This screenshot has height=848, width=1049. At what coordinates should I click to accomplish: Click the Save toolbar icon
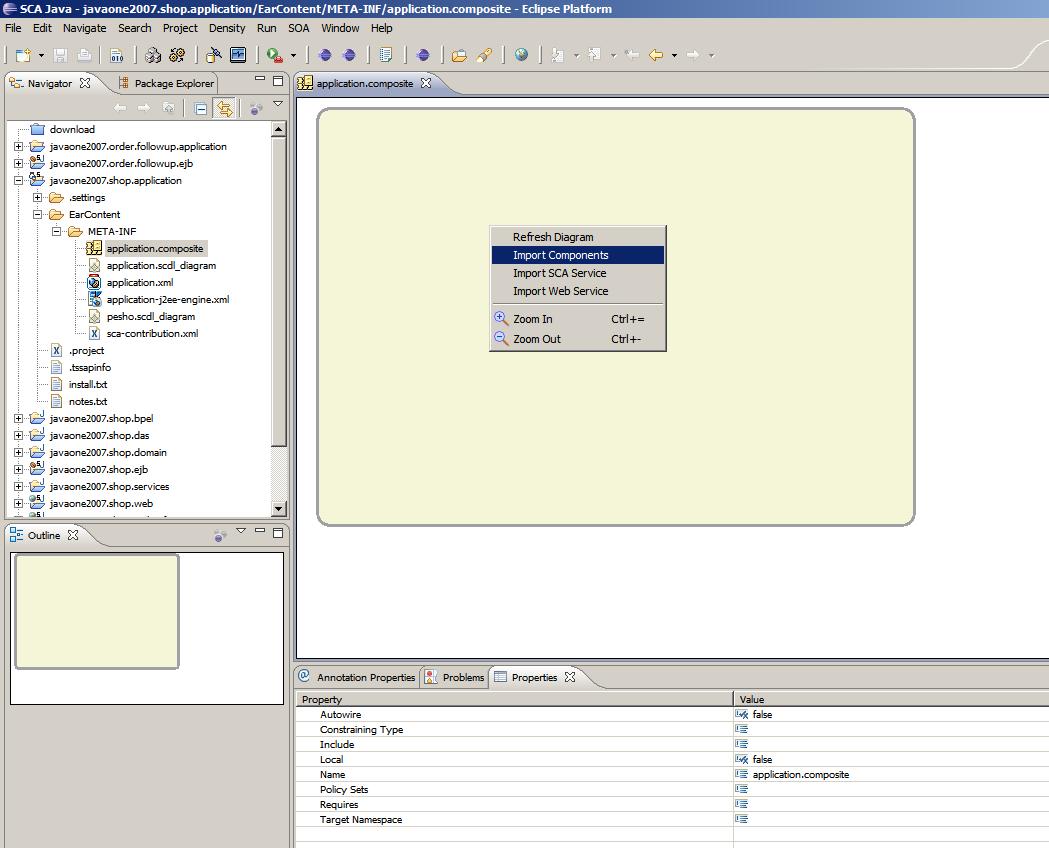(x=60, y=55)
